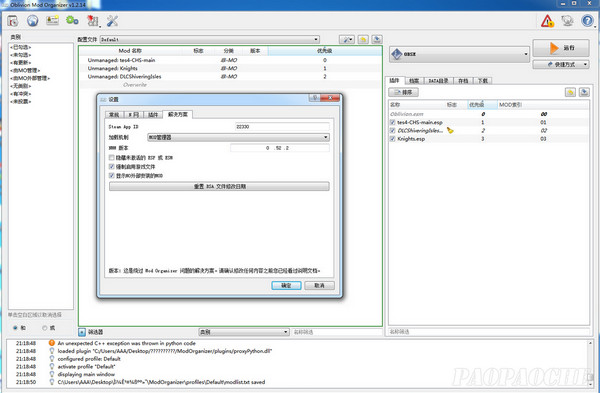Switch to the second right-panel tab
The image size is (600, 393).
pyautogui.click(x=414, y=81)
